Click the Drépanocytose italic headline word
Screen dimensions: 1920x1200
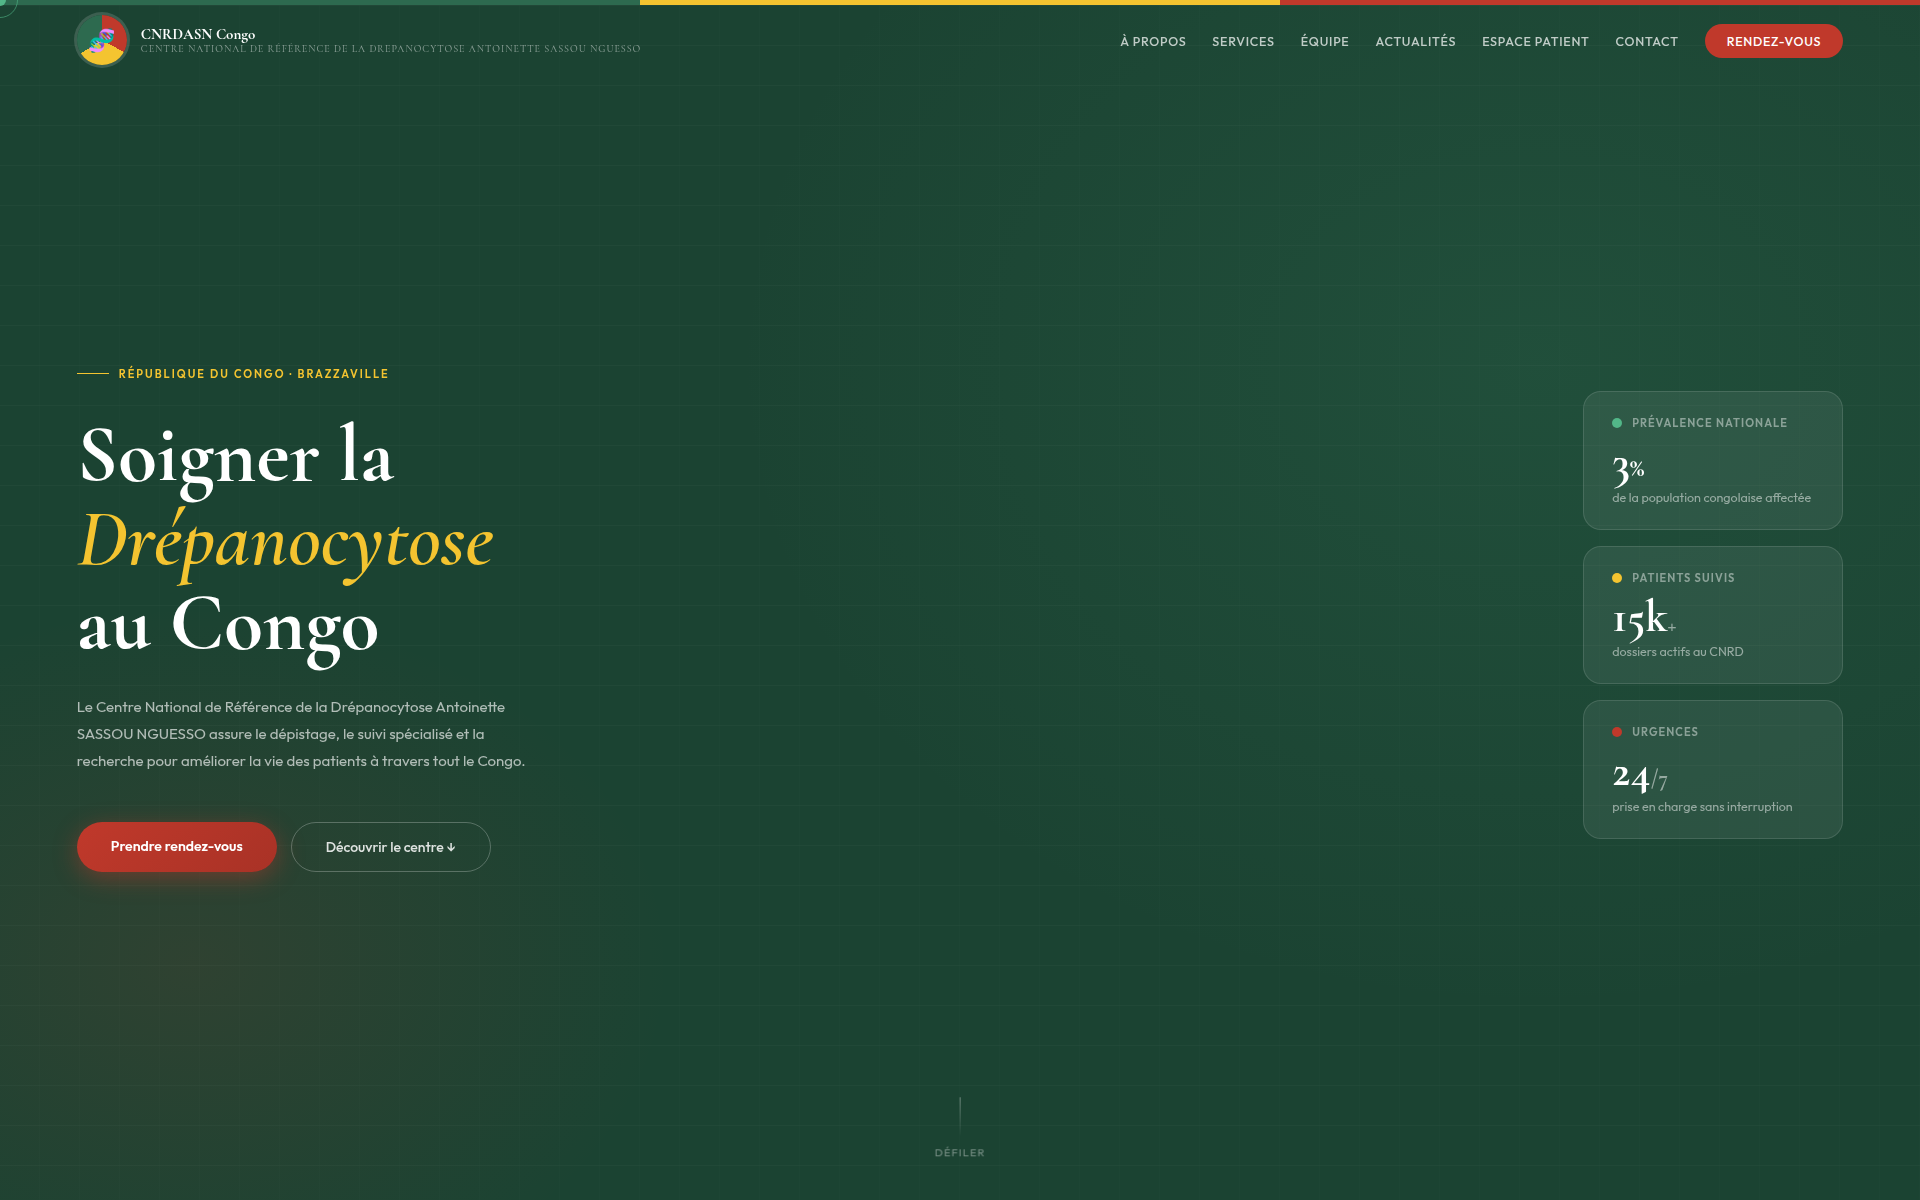286,542
